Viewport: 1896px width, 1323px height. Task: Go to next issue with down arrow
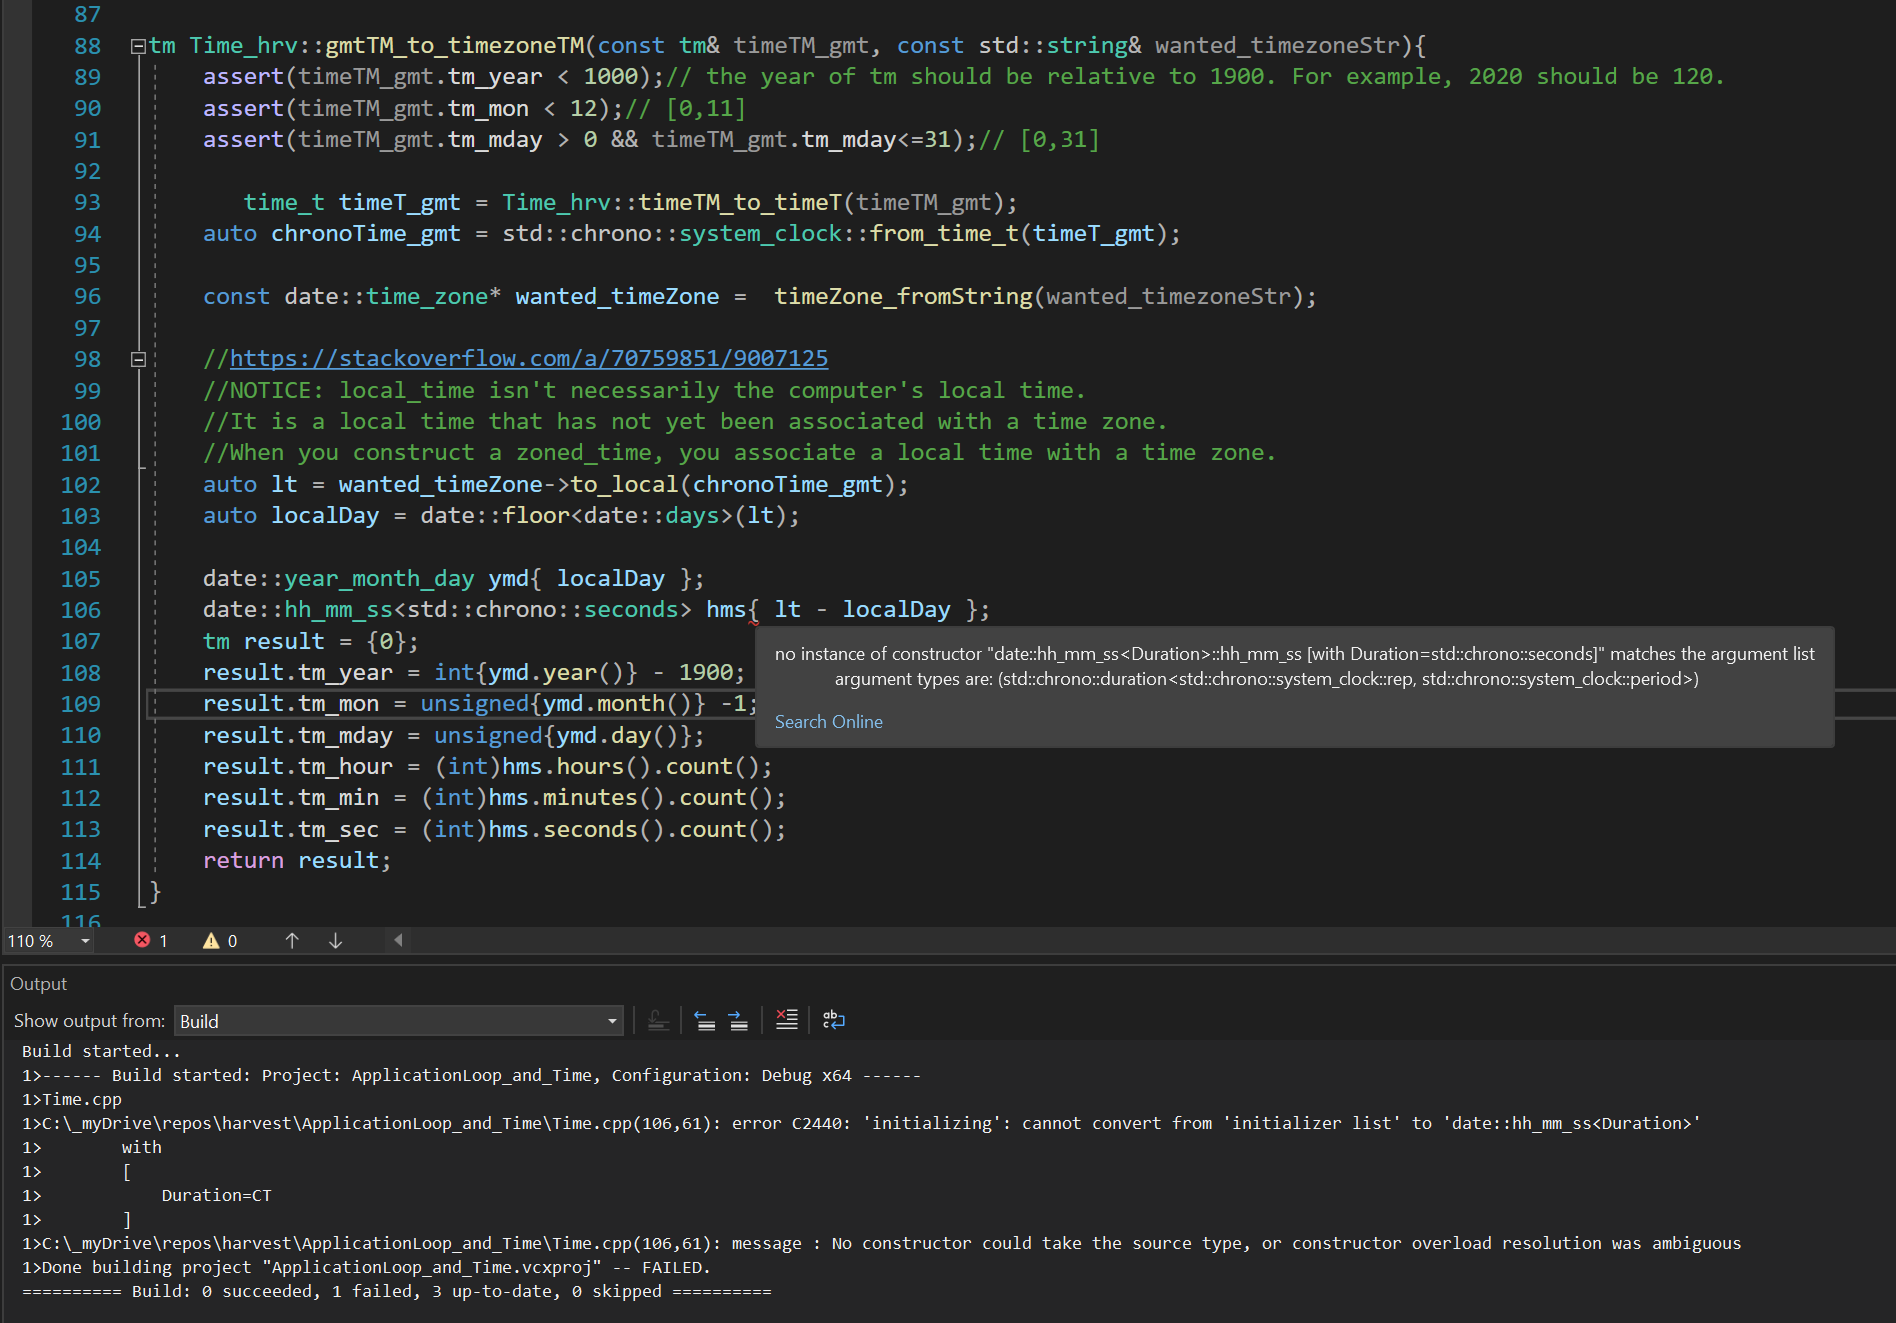point(336,940)
